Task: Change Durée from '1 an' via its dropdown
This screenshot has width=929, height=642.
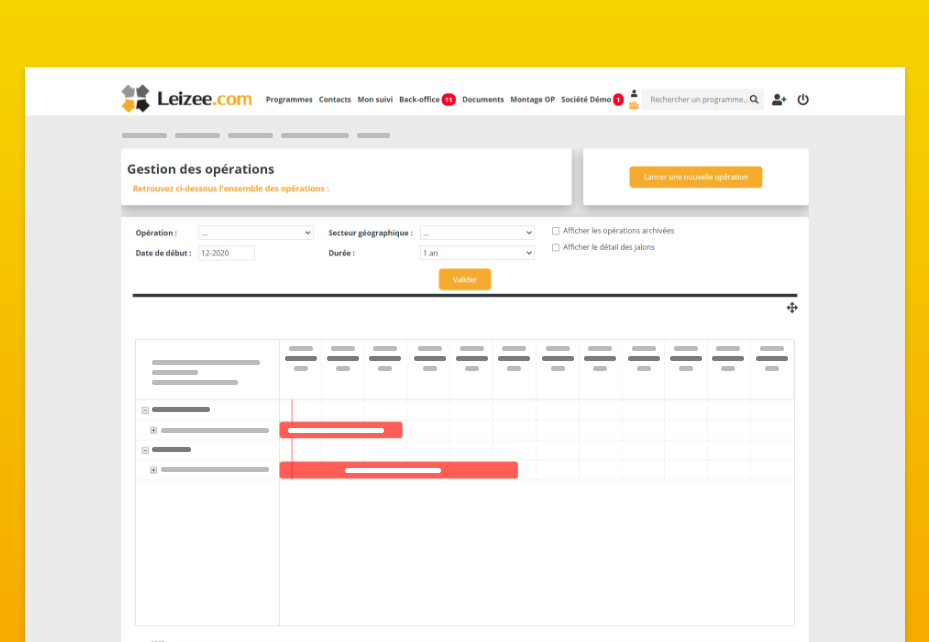Action: [x=477, y=252]
